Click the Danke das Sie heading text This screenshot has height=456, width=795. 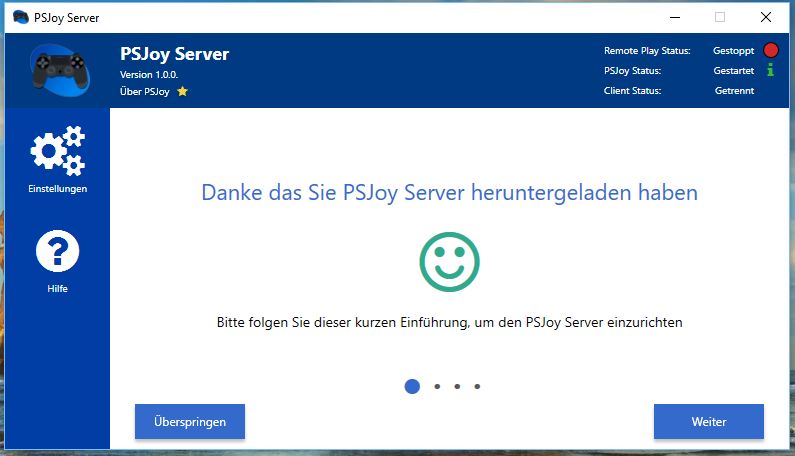[449, 193]
